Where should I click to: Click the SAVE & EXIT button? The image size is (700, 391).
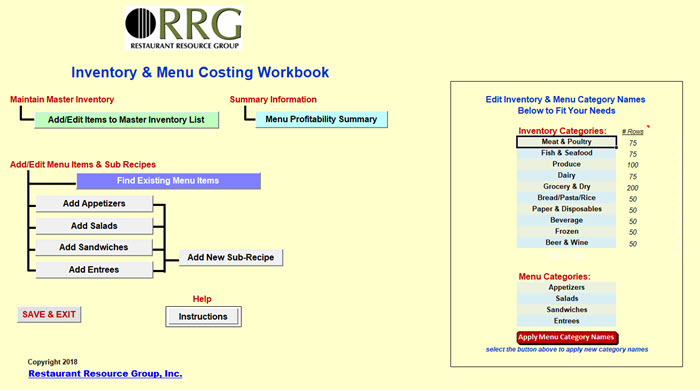[49, 315]
